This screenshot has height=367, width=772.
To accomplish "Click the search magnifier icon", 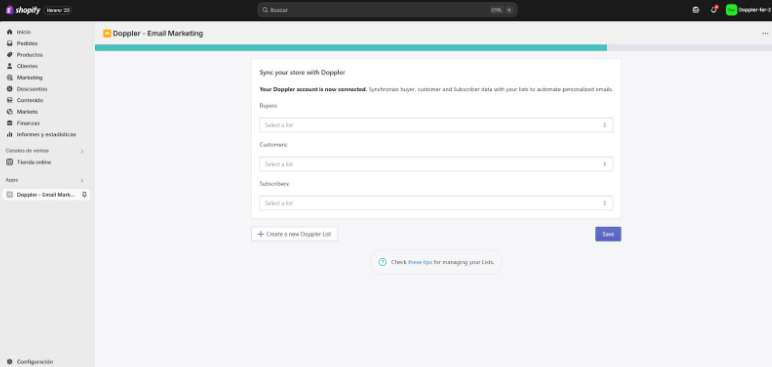I will (x=265, y=10).
